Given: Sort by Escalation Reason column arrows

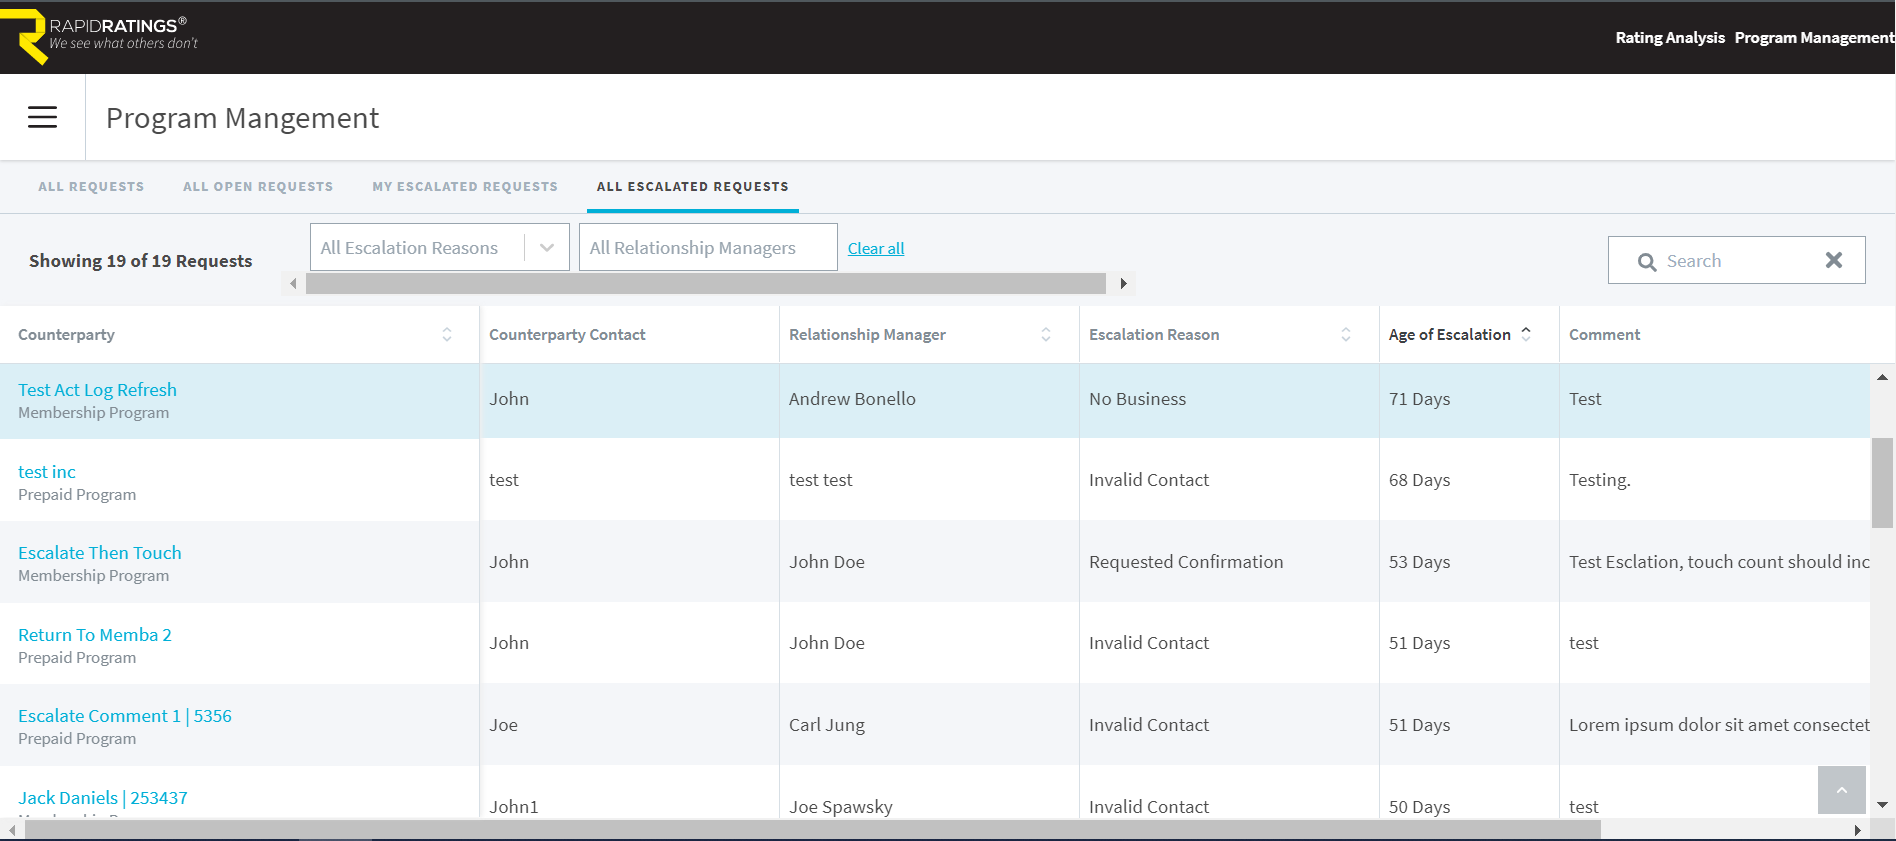Looking at the screenshot, I should coord(1346,335).
